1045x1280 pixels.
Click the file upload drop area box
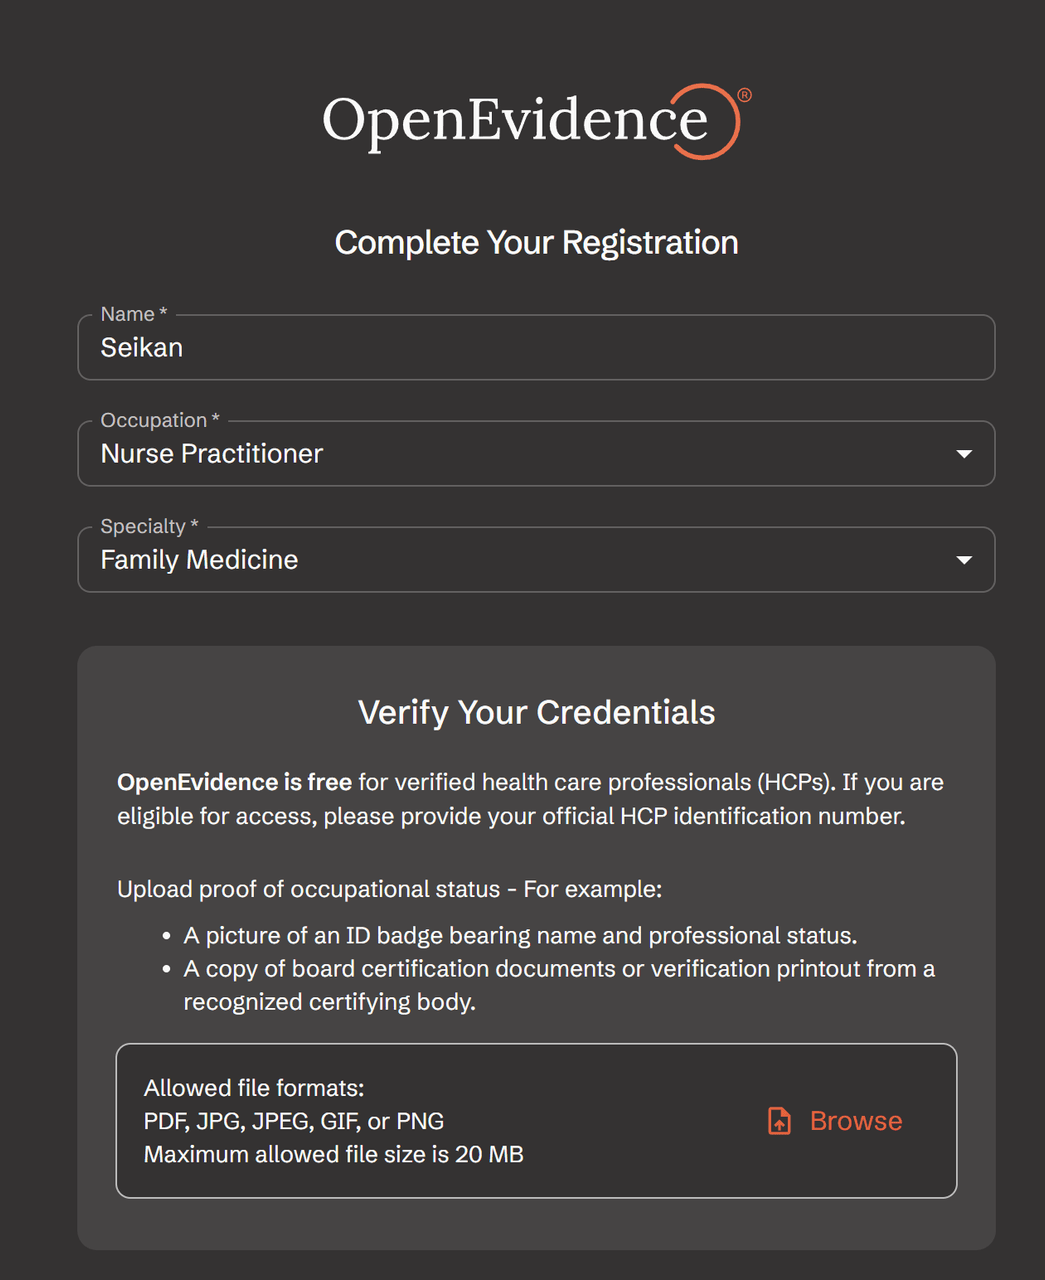pos(536,1121)
